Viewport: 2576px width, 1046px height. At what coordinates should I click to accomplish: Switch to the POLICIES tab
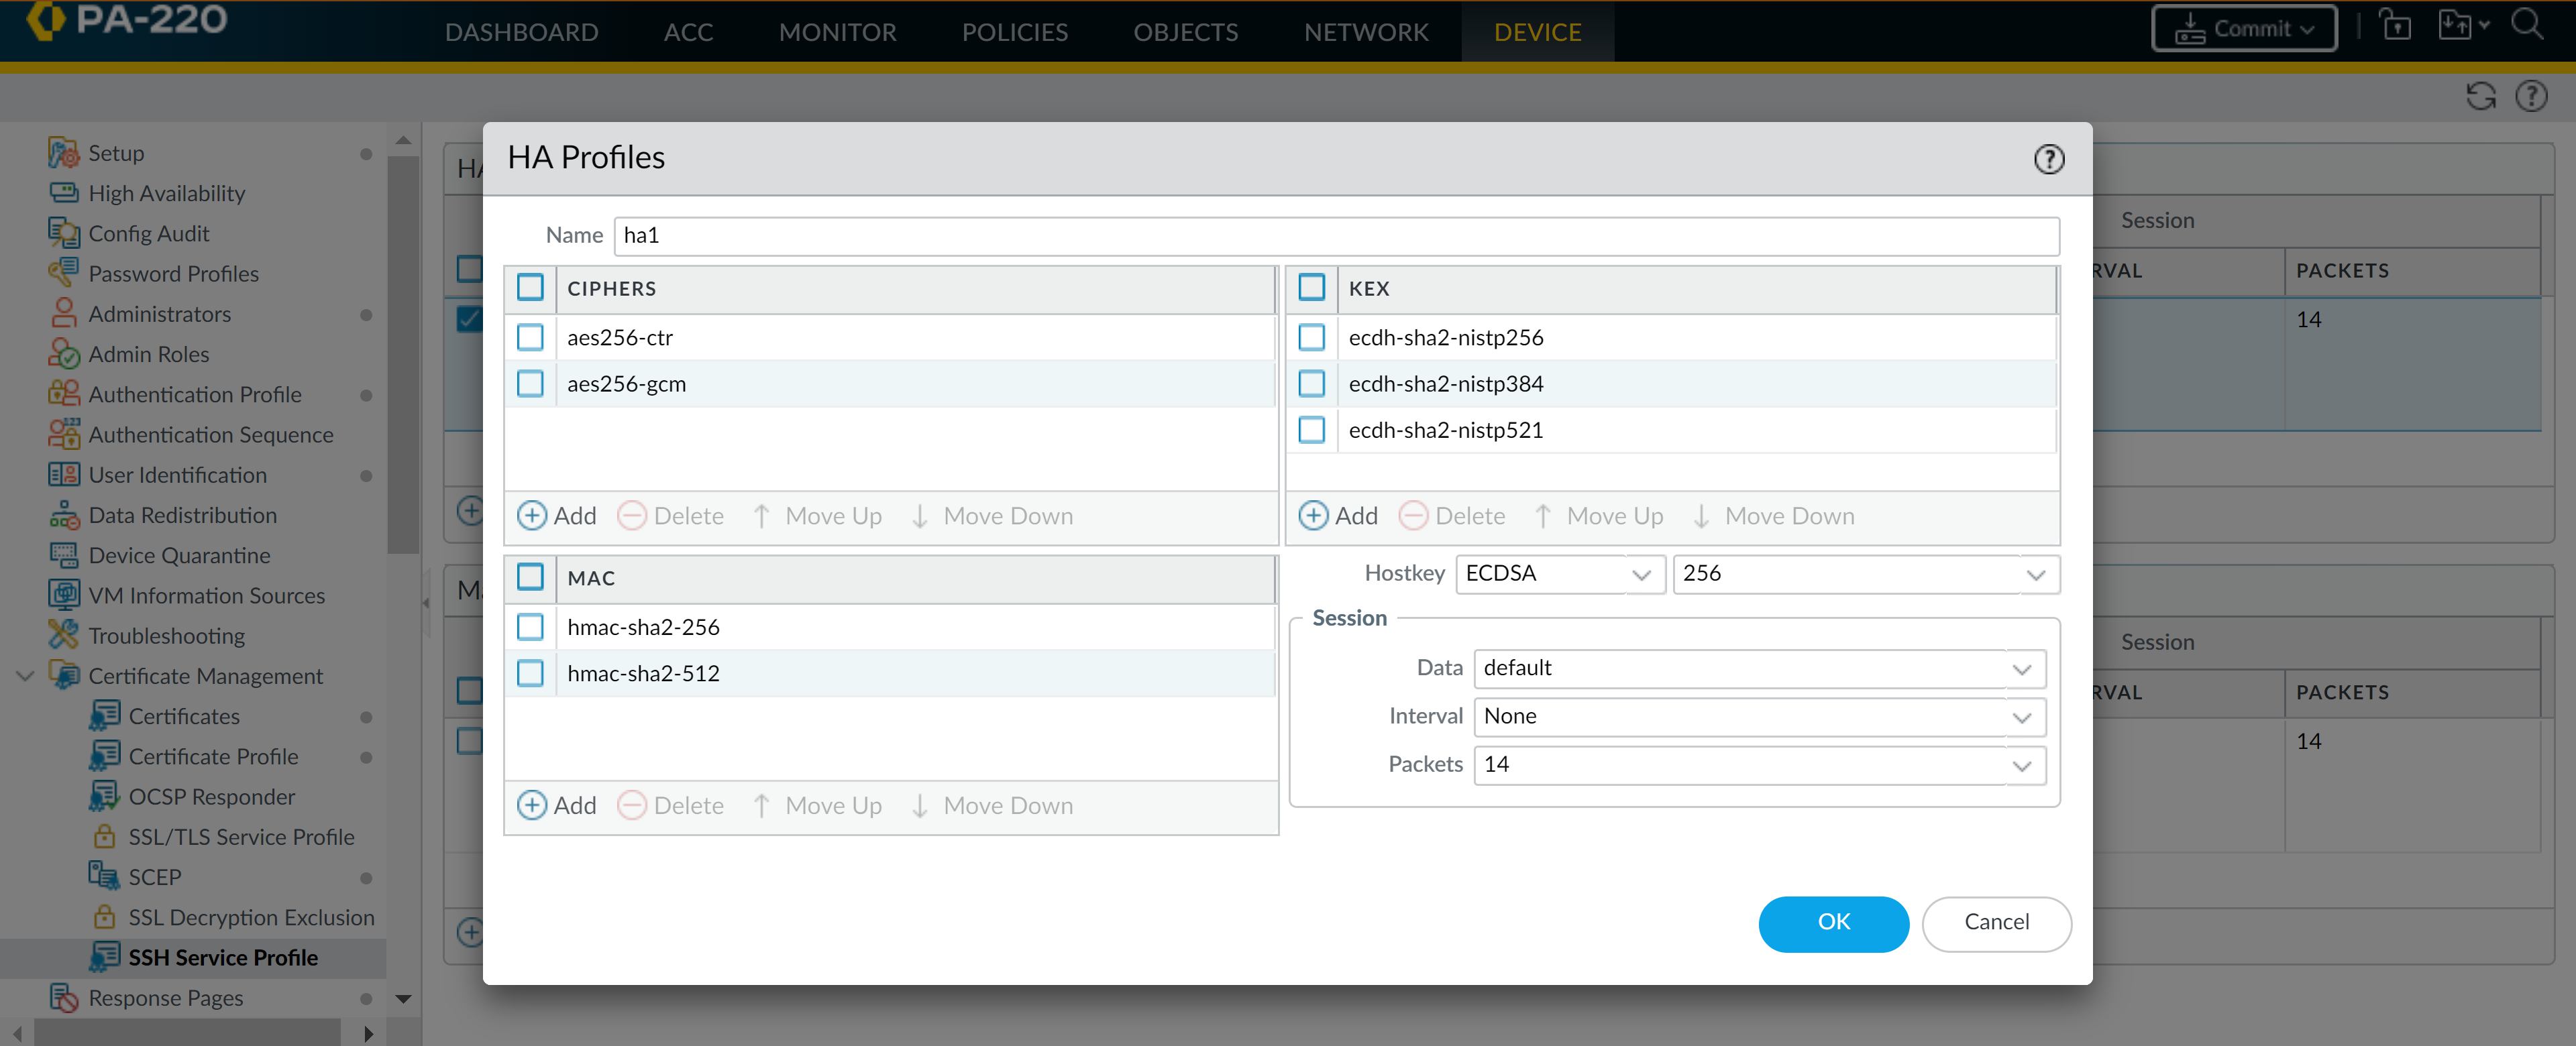pyautogui.click(x=1014, y=32)
